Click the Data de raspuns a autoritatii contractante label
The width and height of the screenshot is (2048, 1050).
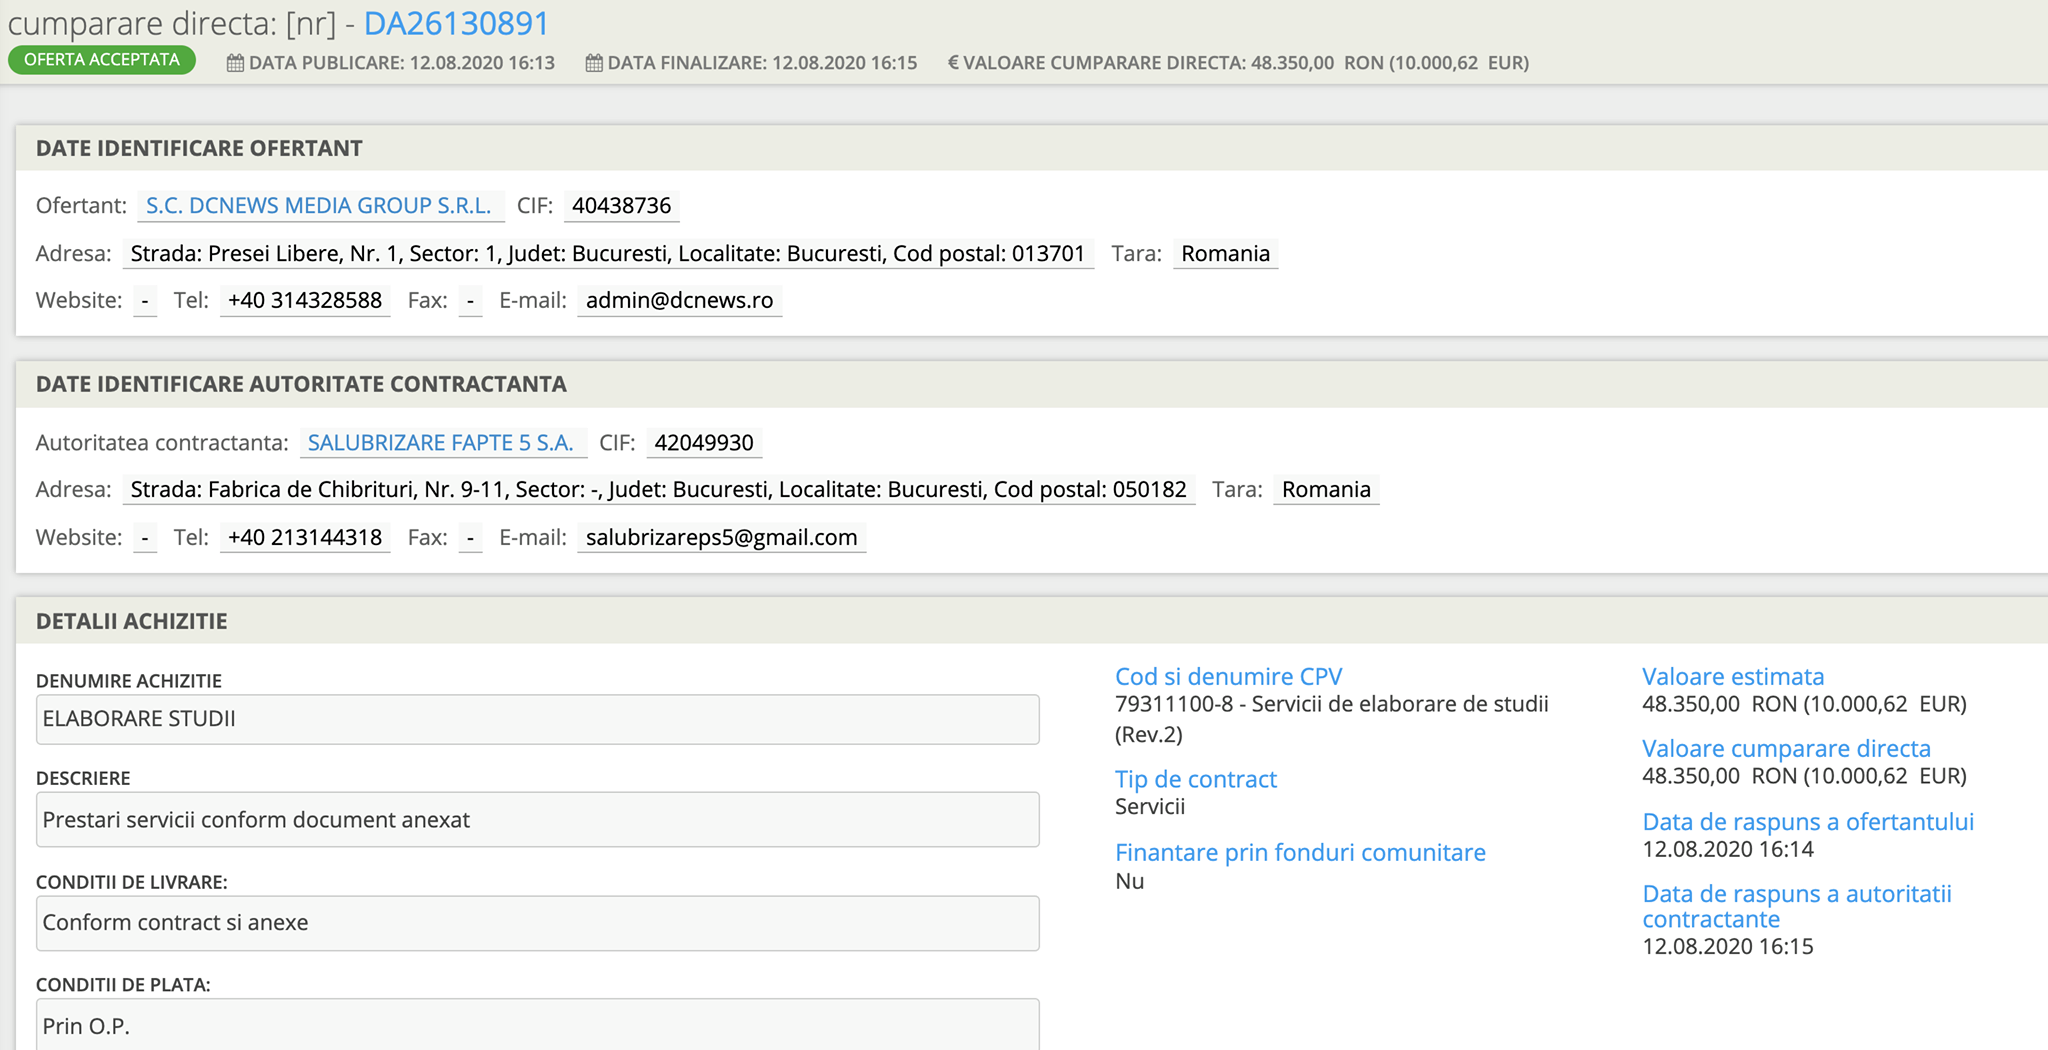pyautogui.click(x=1797, y=907)
